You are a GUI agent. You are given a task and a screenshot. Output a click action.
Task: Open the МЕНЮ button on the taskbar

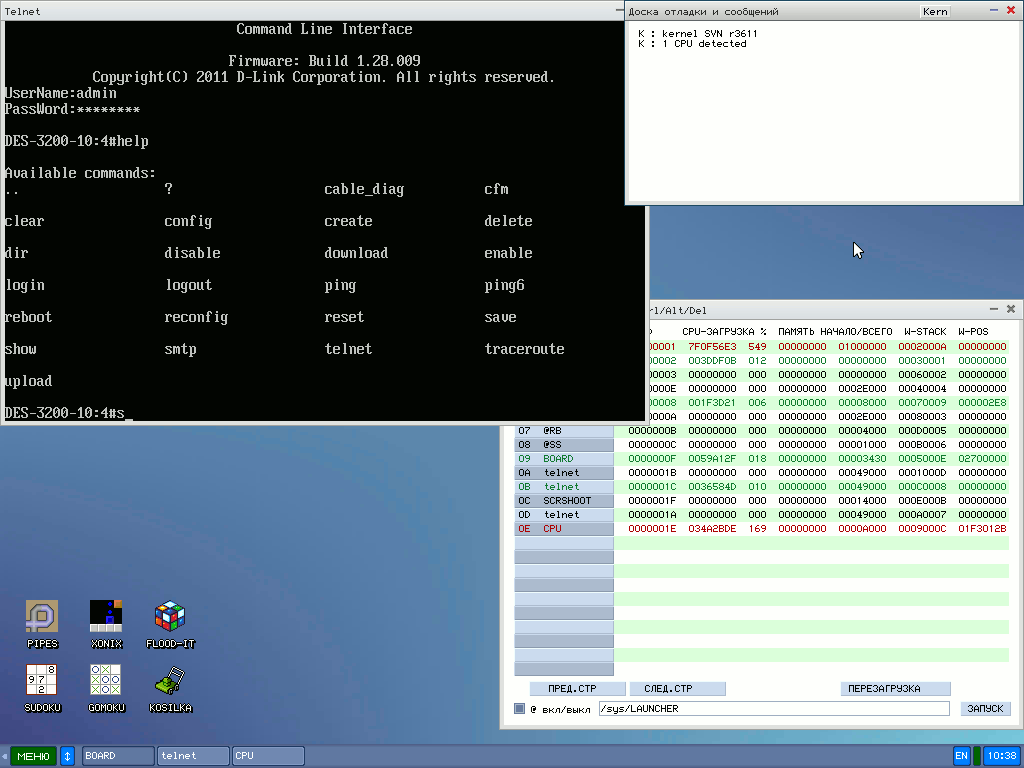(x=32, y=756)
